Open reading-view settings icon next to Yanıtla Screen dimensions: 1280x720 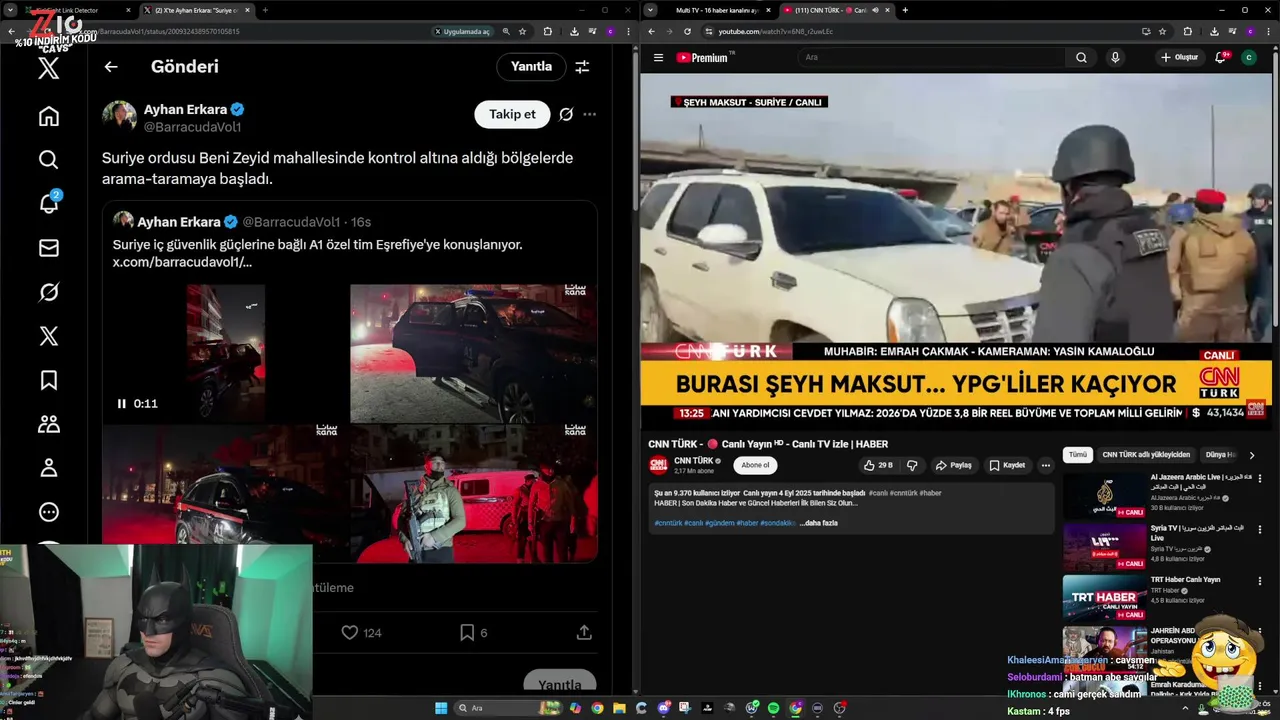582,67
